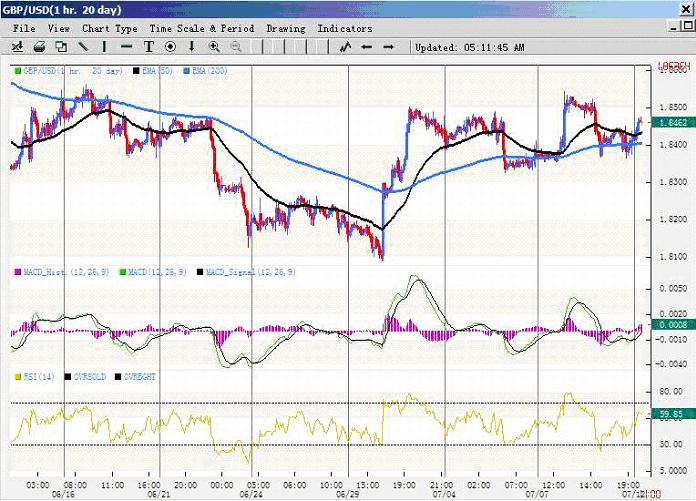Image resolution: width=696 pixels, height=501 pixels.
Task: Click the RSI(14) legend label
Action: coord(36,376)
